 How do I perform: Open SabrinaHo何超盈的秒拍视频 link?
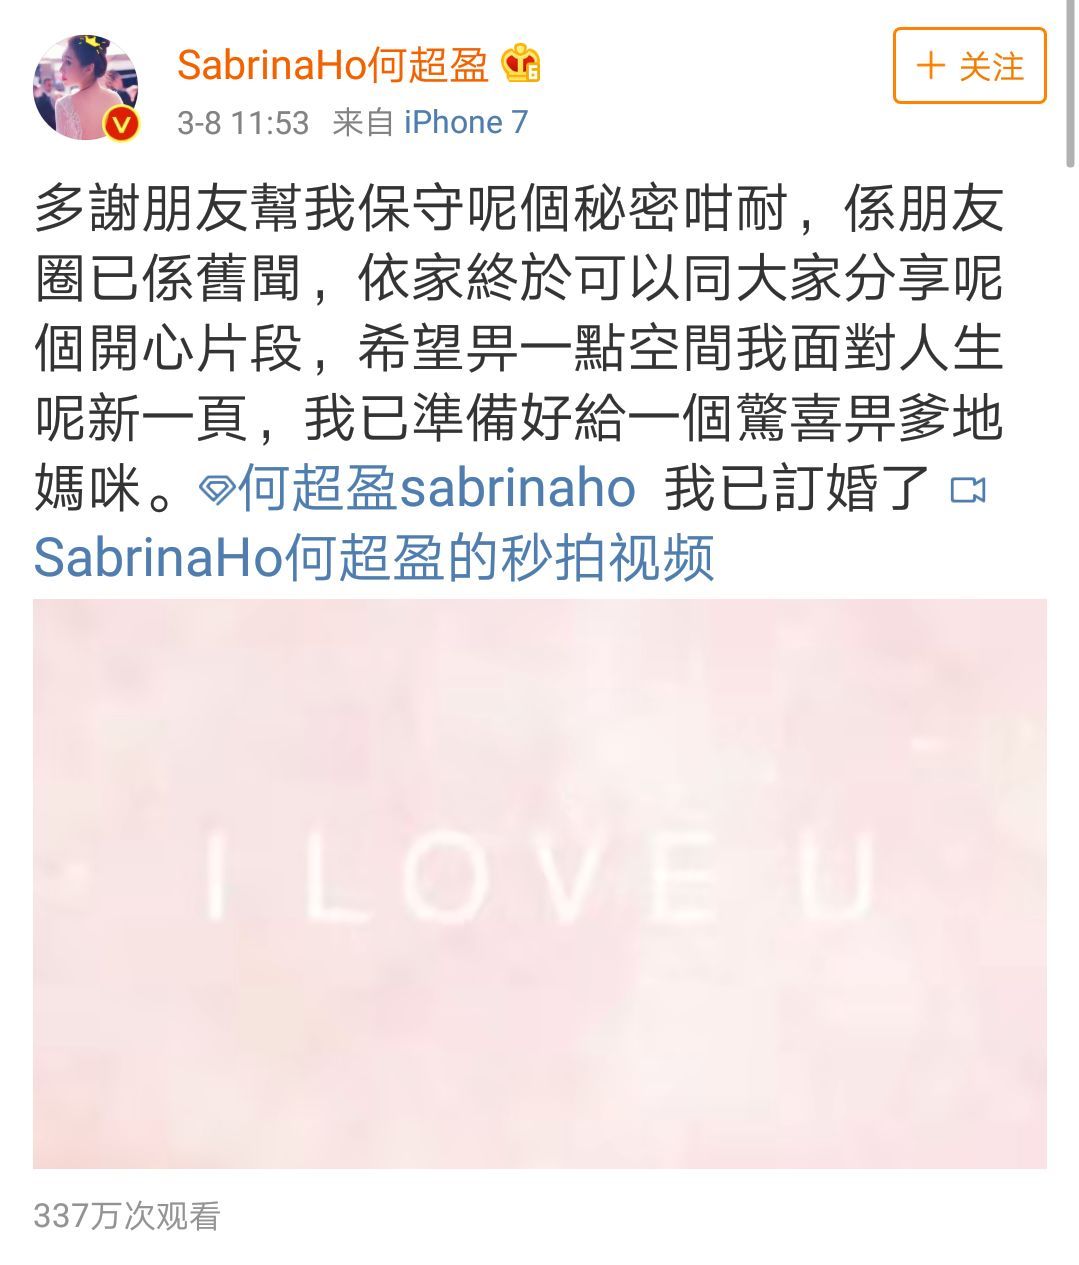[374, 556]
